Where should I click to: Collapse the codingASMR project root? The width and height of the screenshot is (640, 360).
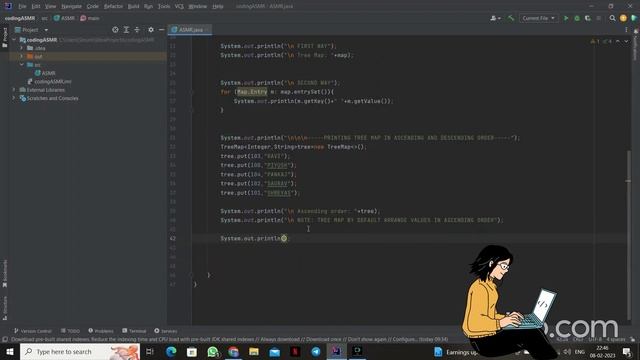[14, 40]
